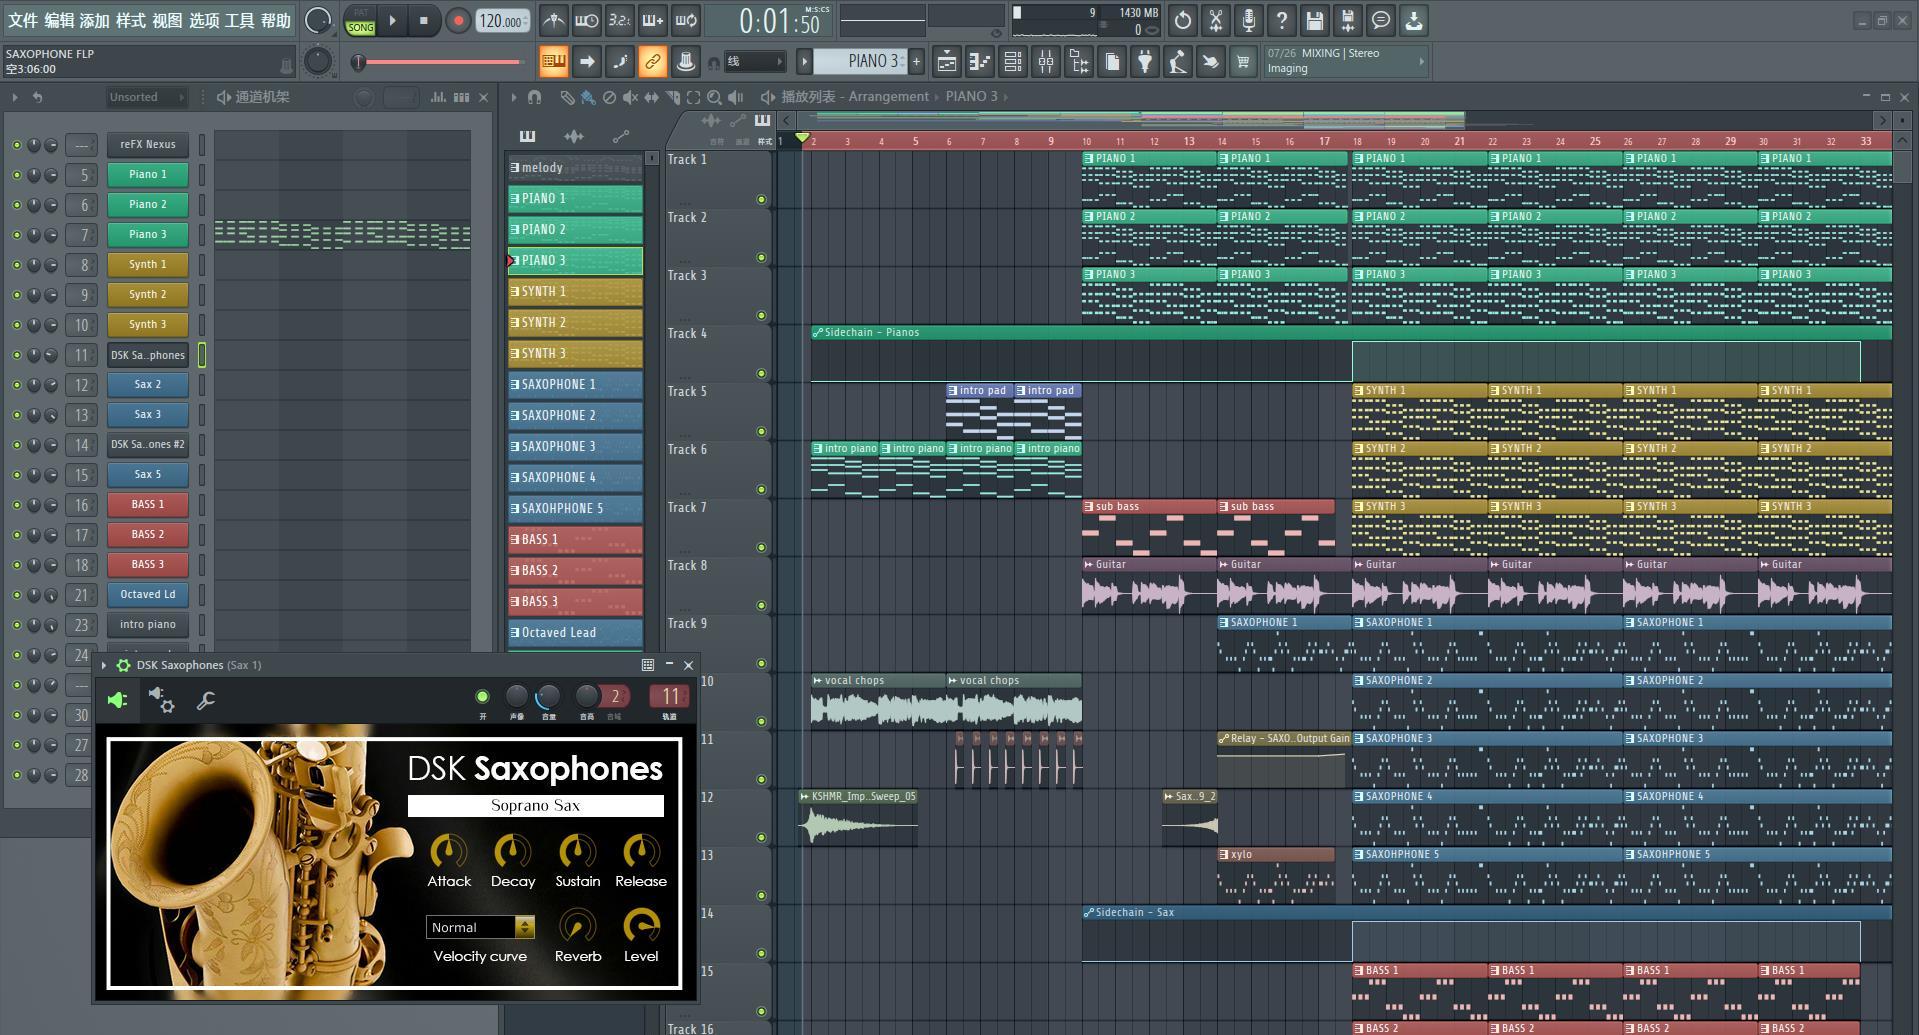Select the Synth 2 channel button
The width and height of the screenshot is (1919, 1035).
coord(148,294)
